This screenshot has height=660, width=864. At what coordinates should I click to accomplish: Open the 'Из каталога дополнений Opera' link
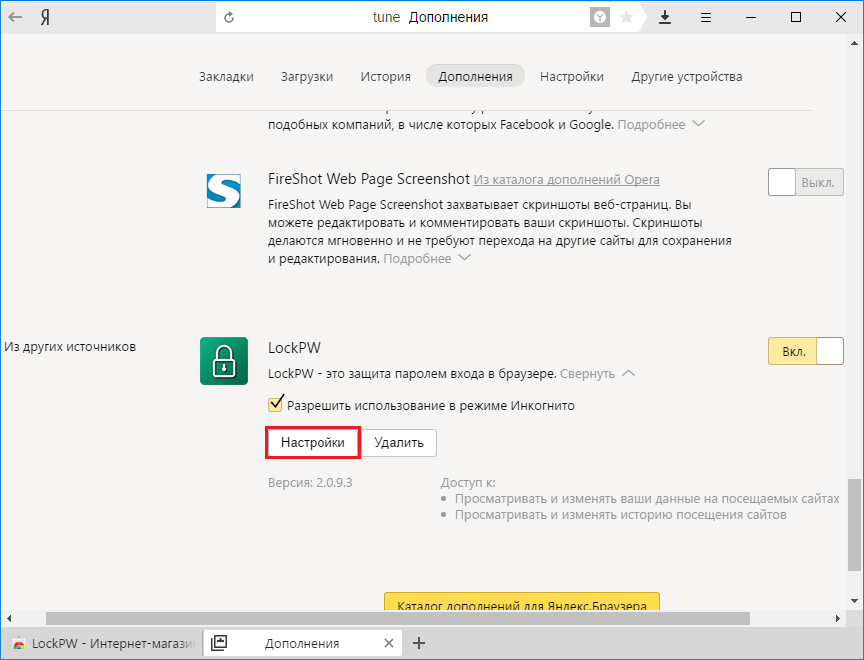[x=566, y=180]
